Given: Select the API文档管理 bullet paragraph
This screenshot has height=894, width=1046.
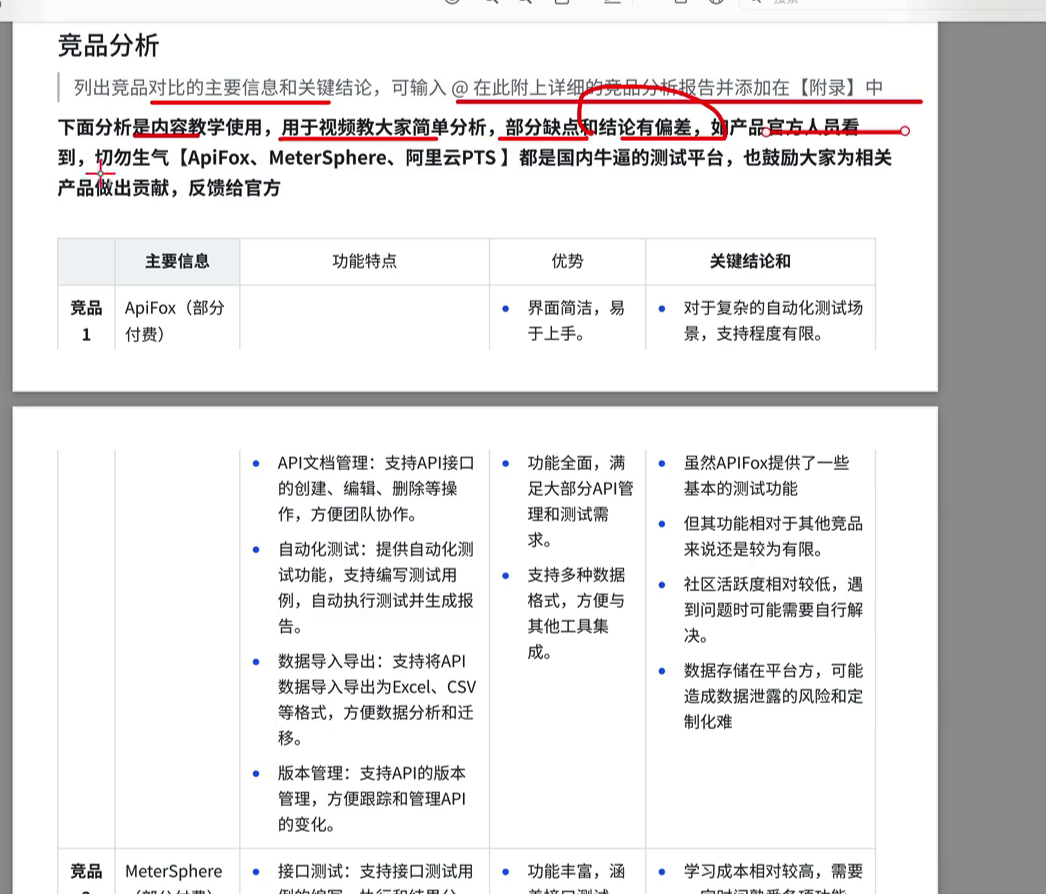Looking at the screenshot, I should click(377, 488).
